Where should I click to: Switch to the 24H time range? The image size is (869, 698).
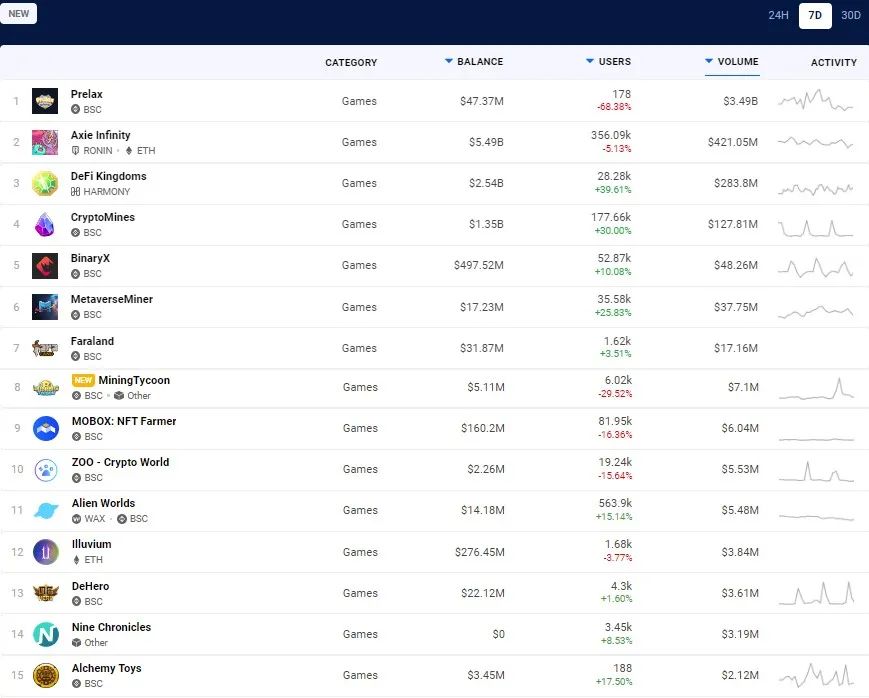pos(778,15)
